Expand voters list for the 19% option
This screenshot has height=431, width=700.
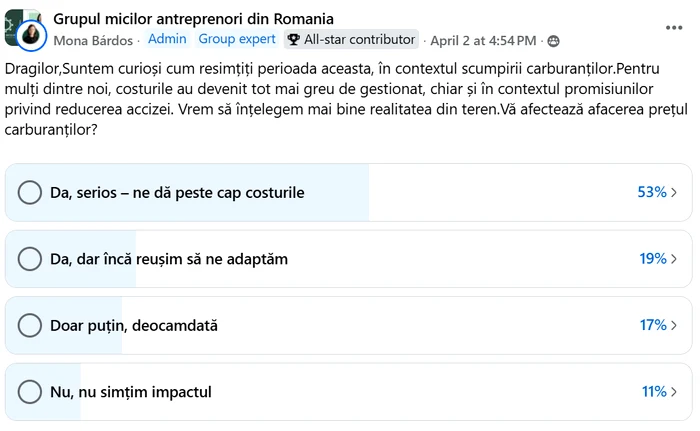(x=675, y=259)
